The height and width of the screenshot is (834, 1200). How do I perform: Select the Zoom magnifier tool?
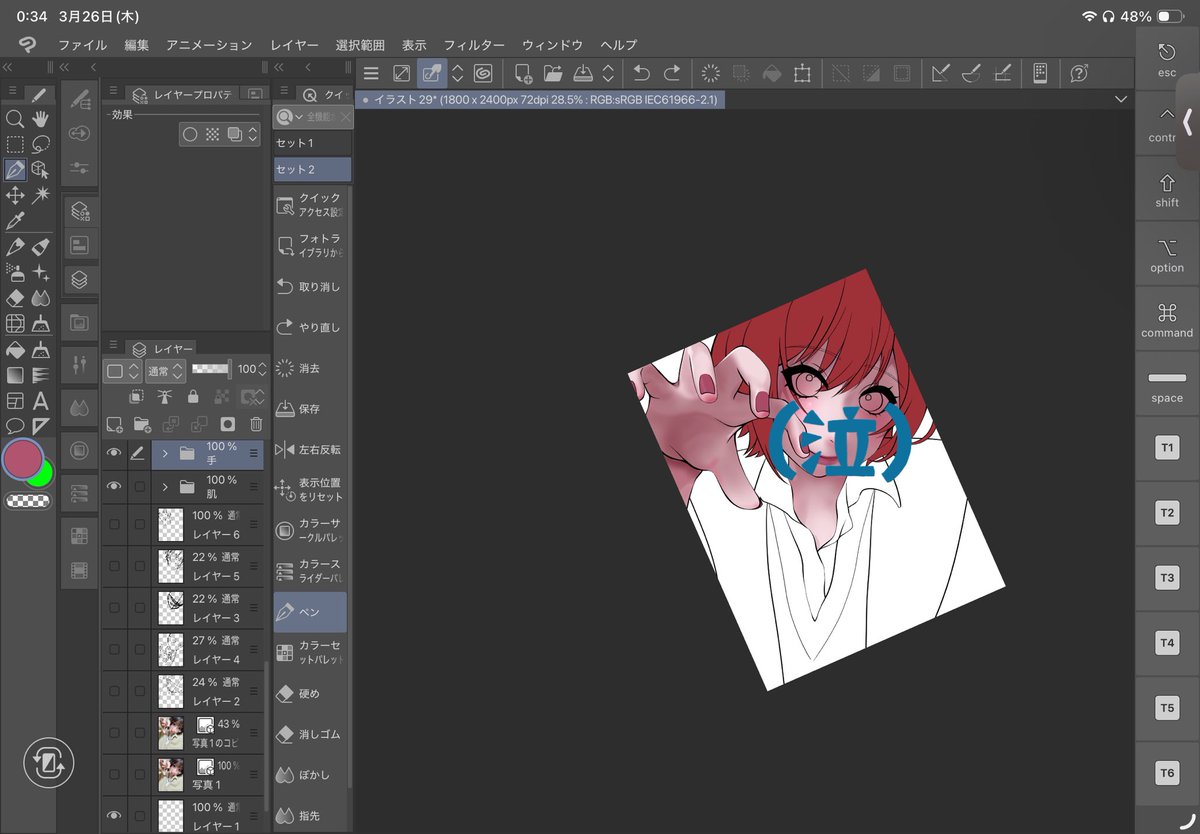pyautogui.click(x=15, y=119)
